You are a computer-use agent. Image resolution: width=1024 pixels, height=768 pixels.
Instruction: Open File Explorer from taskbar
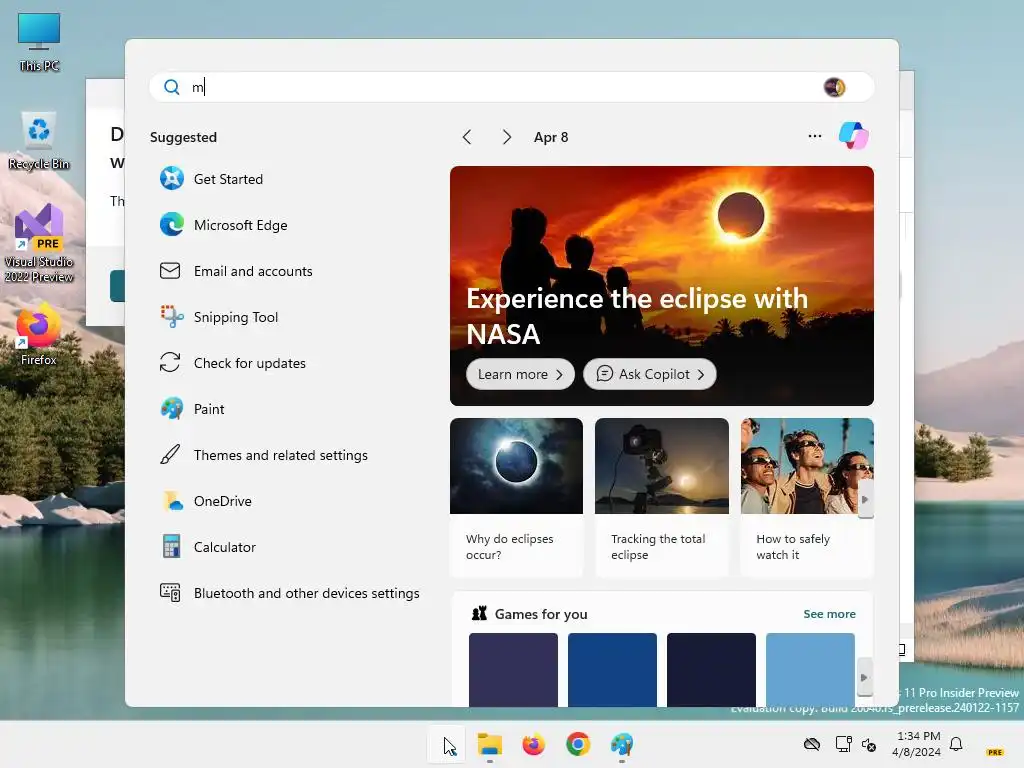pos(489,744)
